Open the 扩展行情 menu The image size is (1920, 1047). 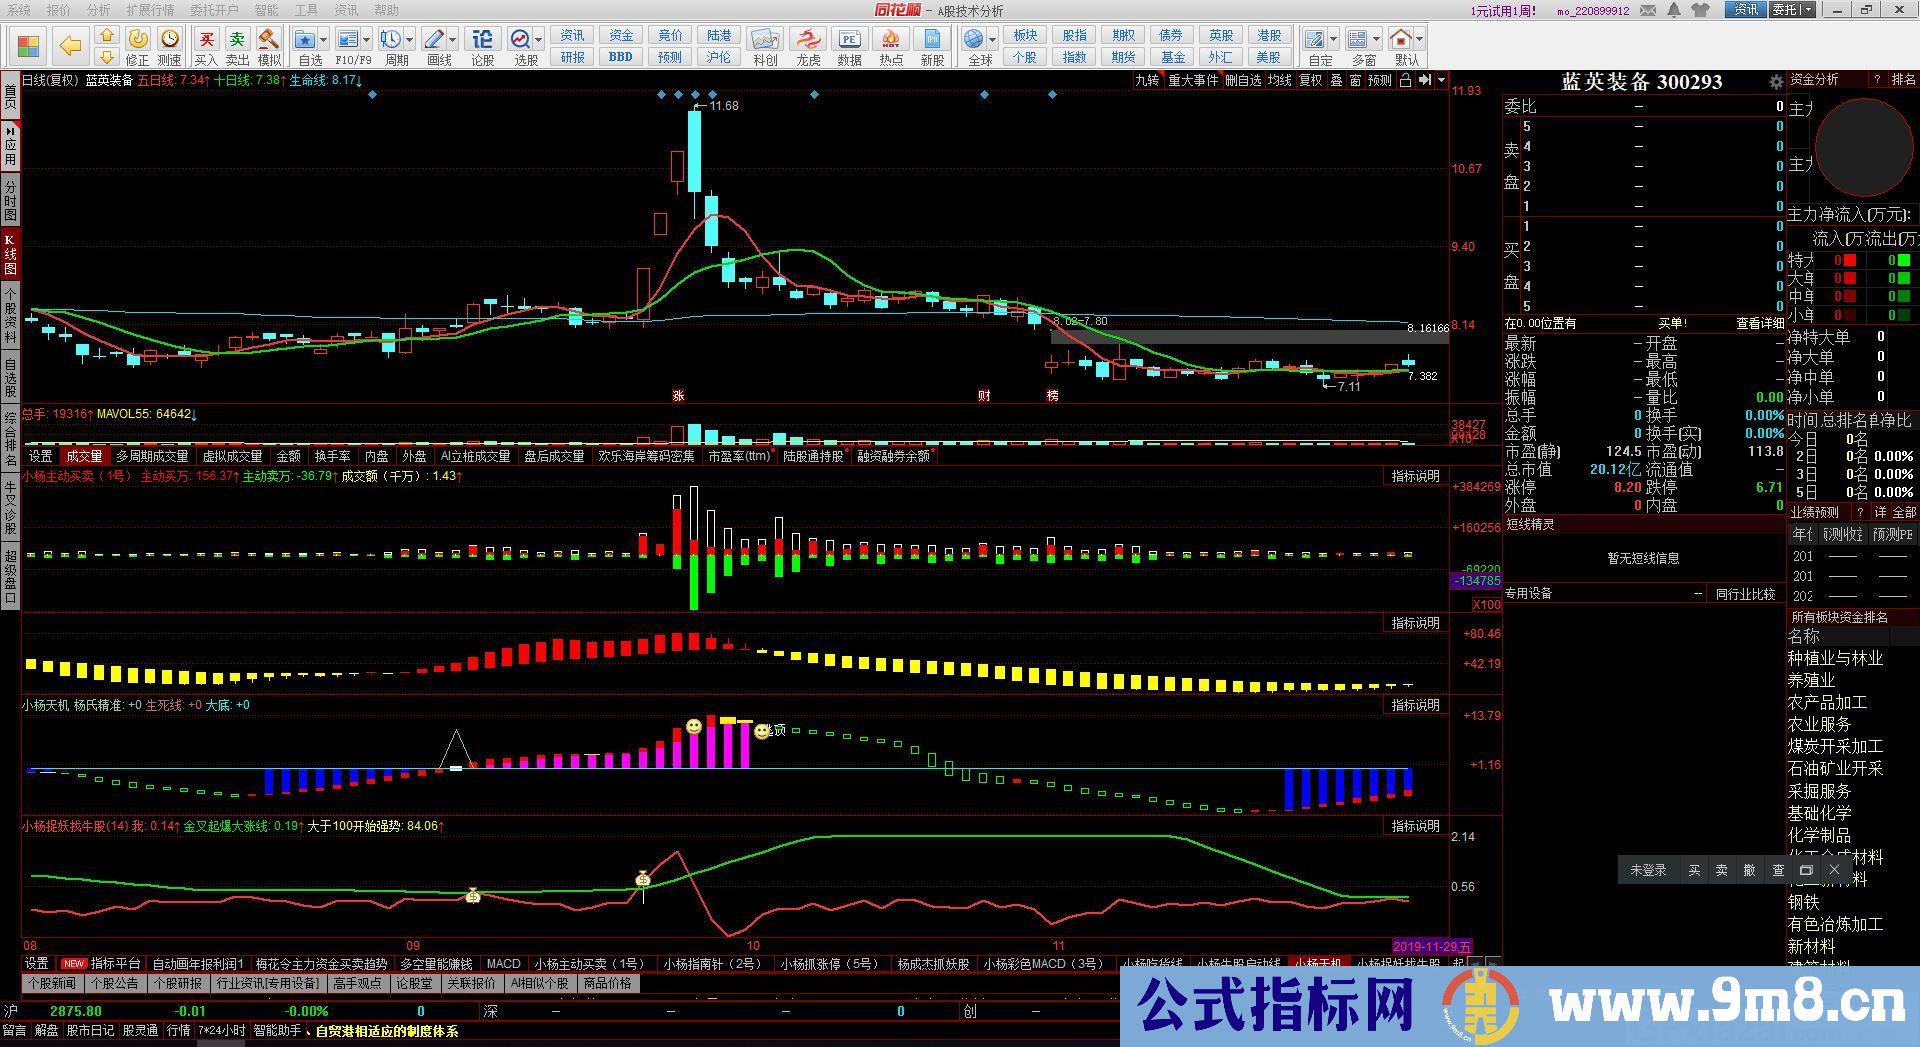(150, 10)
